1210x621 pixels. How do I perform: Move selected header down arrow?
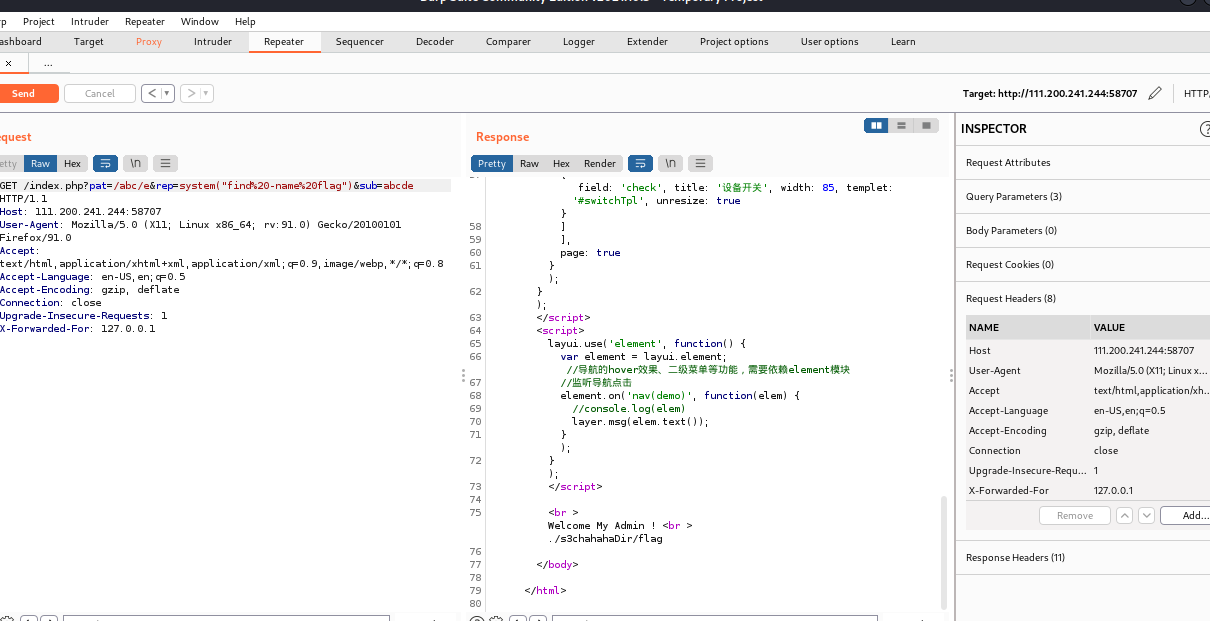coord(1146,516)
